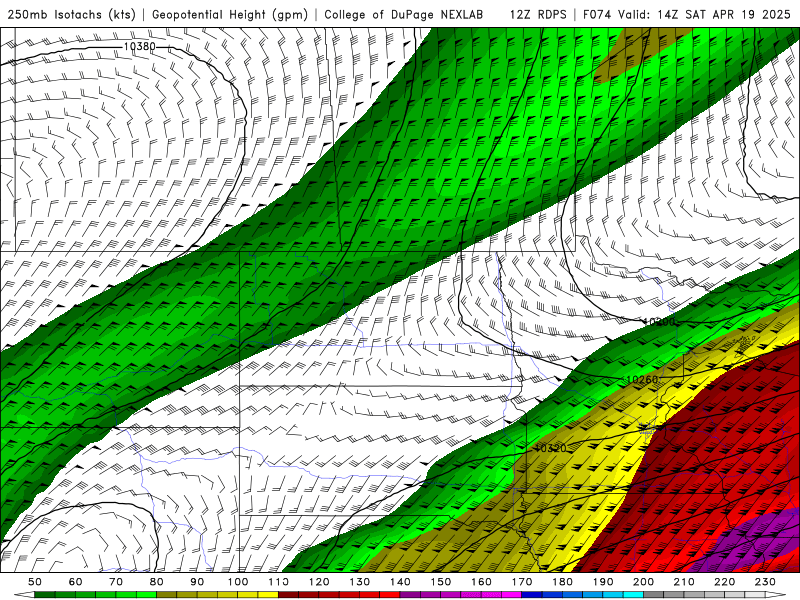Click the 210 value on the legend
The image size is (800, 600).
(x=684, y=582)
